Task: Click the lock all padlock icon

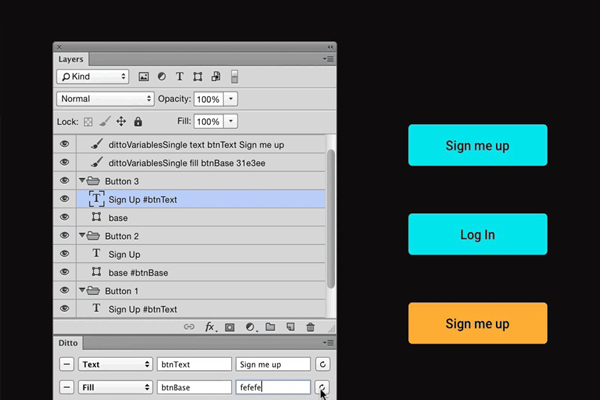Action: pyautogui.click(x=138, y=121)
